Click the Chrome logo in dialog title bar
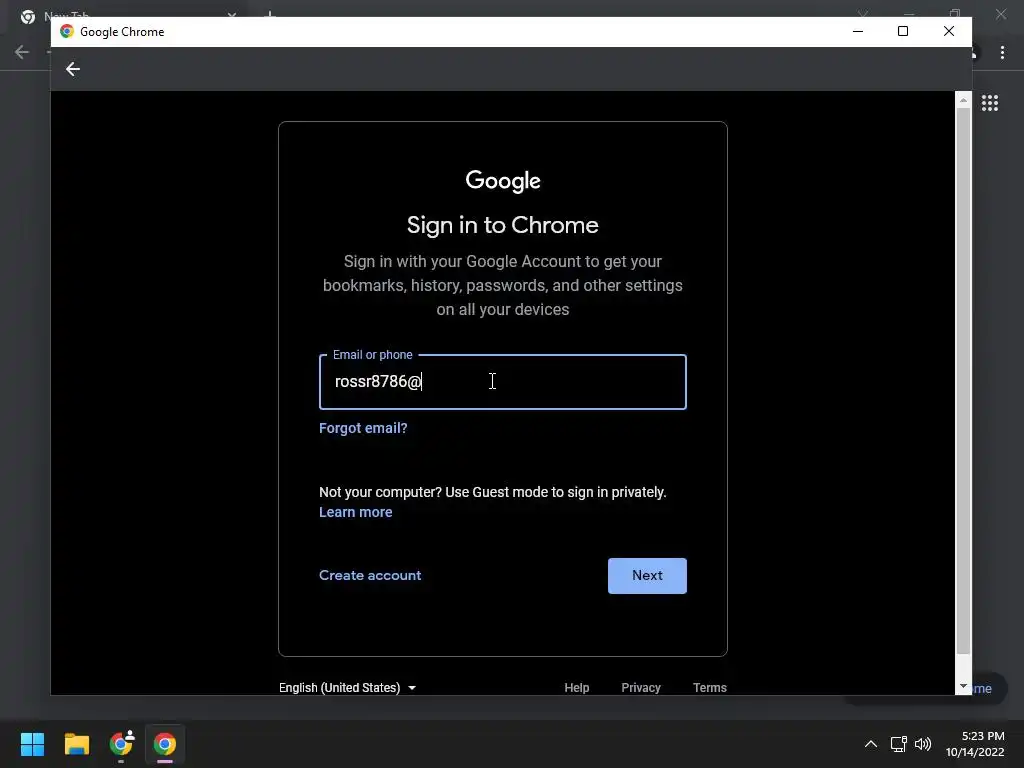 coord(67,31)
